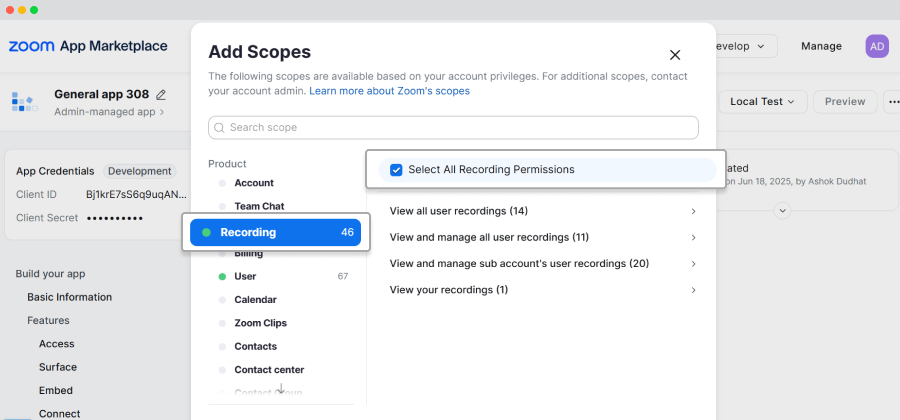
Task: Open Basic Information in Build your app
Action: pyautogui.click(x=69, y=297)
